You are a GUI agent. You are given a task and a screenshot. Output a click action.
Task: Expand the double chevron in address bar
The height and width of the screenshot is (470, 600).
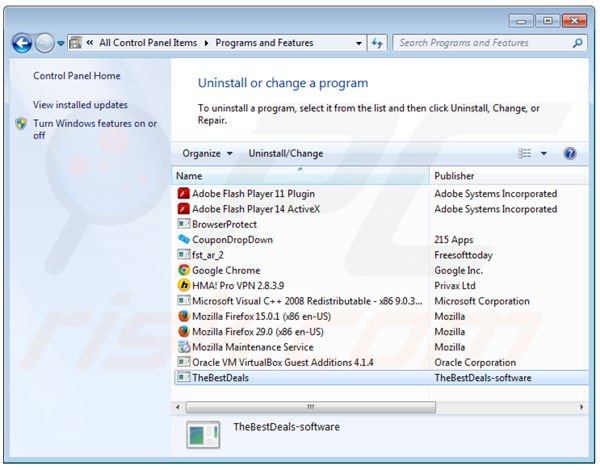click(x=90, y=43)
